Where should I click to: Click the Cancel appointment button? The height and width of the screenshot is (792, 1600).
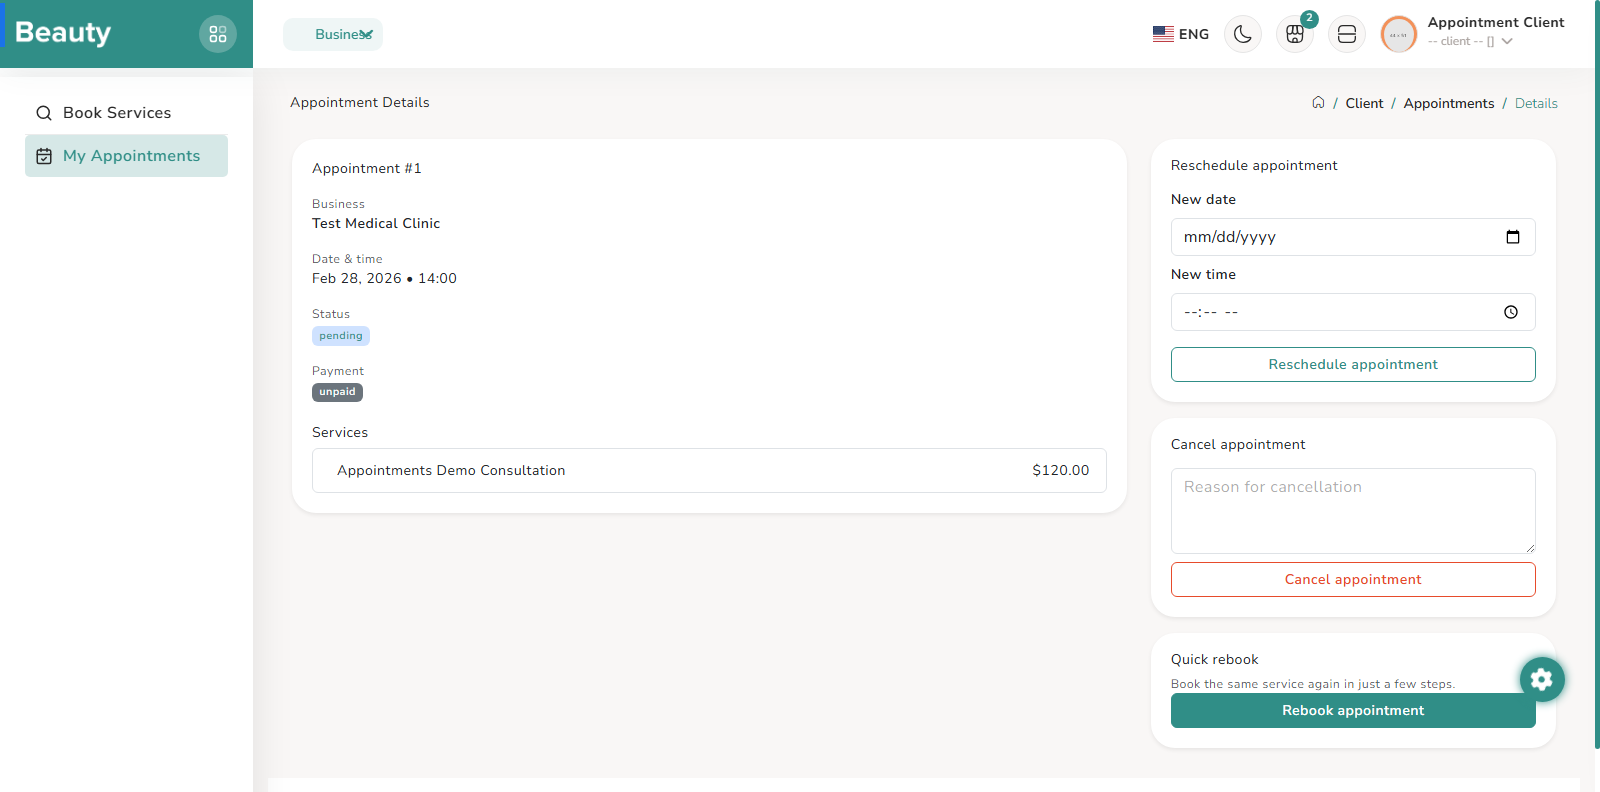click(1352, 579)
